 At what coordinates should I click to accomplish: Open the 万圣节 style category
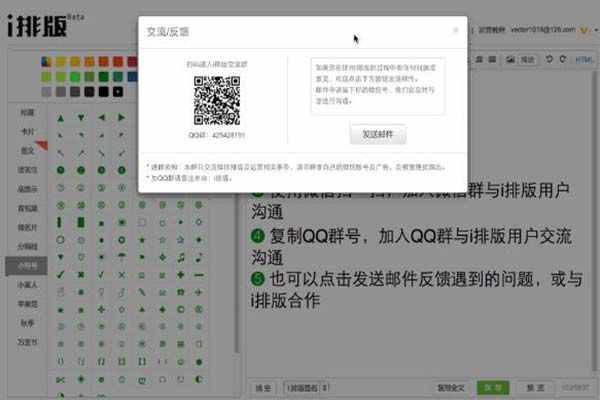(x=27, y=342)
